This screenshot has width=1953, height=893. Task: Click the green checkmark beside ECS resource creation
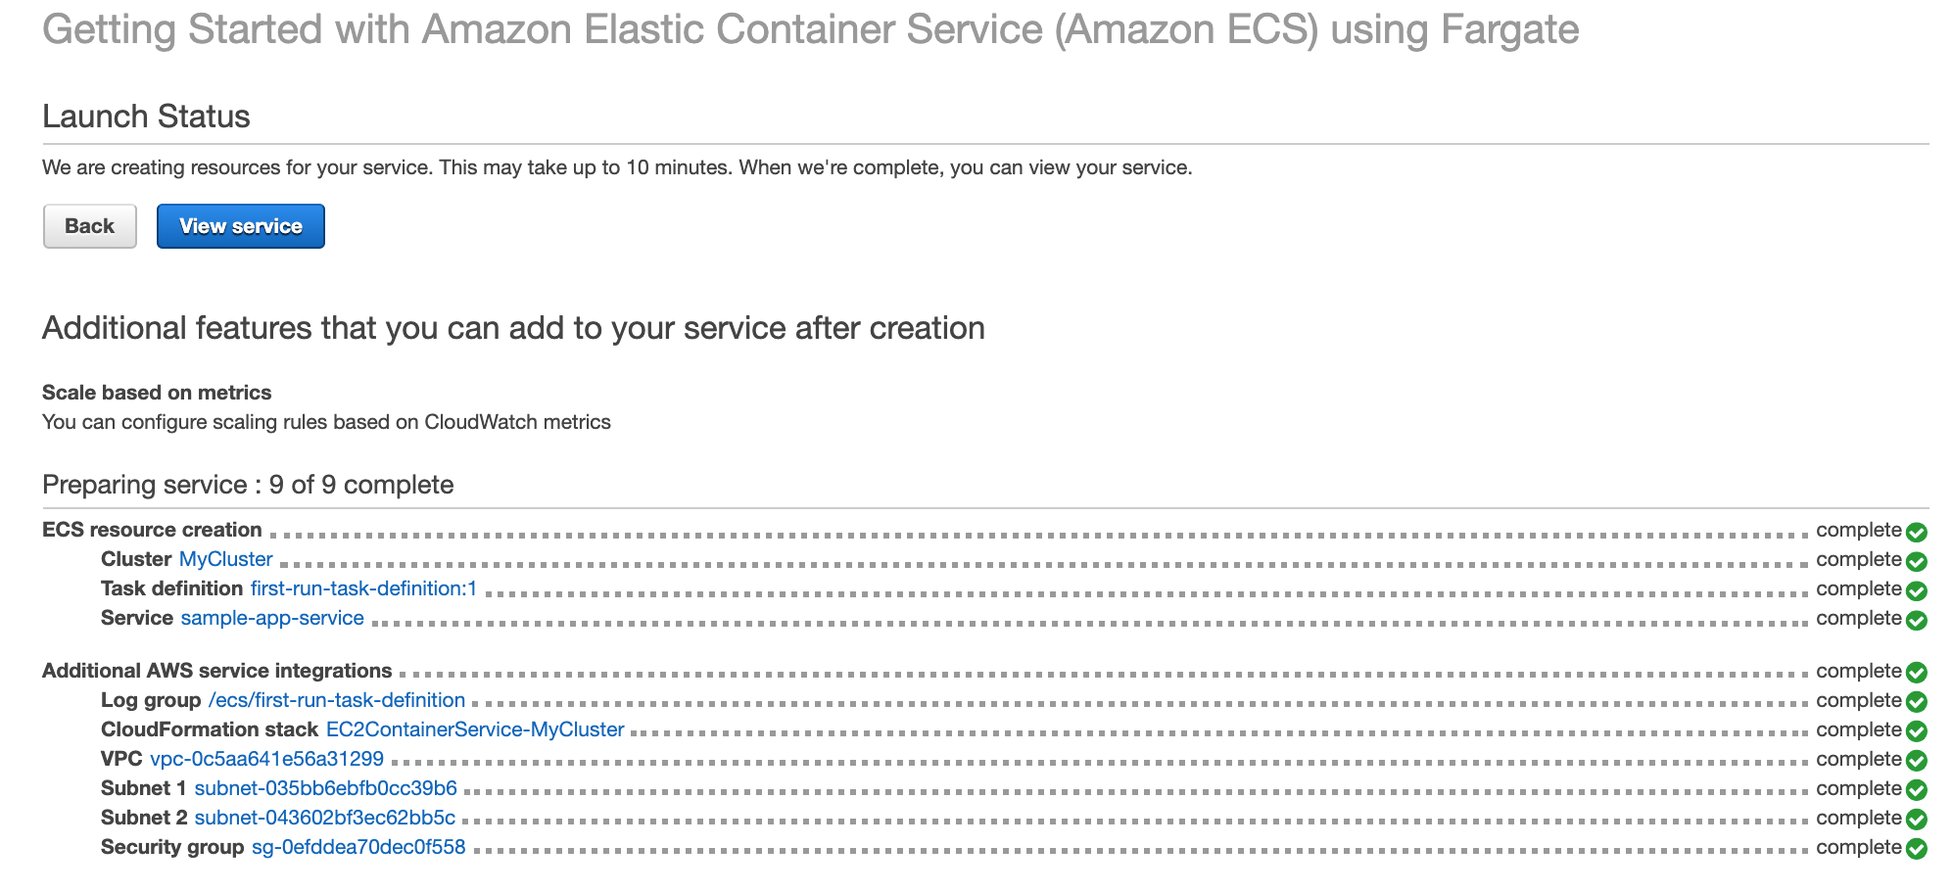pos(1916,531)
